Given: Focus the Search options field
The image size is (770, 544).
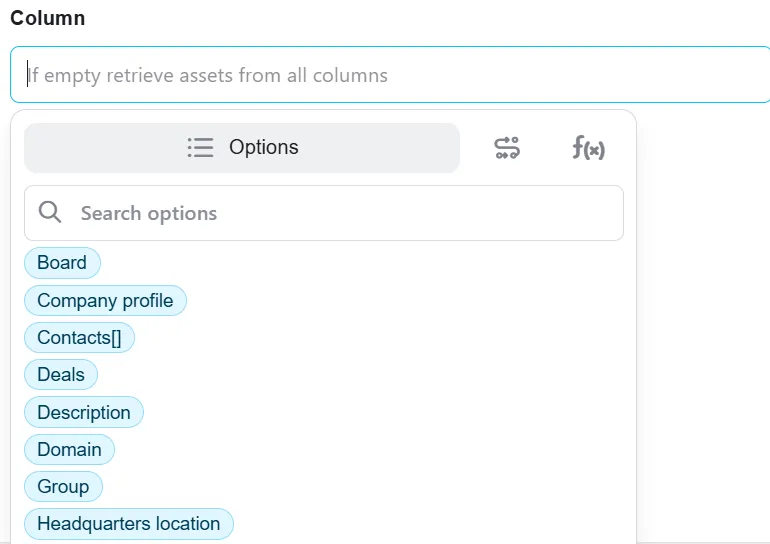Looking at the screenshot, I should [324, 213].
